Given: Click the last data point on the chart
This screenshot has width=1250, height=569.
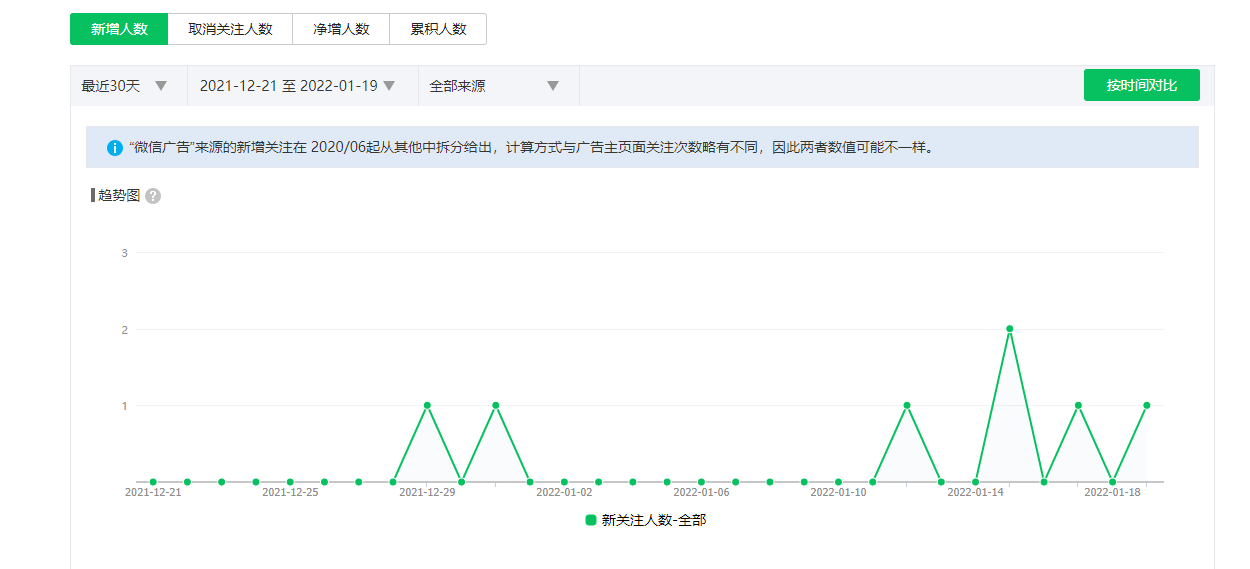Looking at the screenshot, I should point(1147,405).
